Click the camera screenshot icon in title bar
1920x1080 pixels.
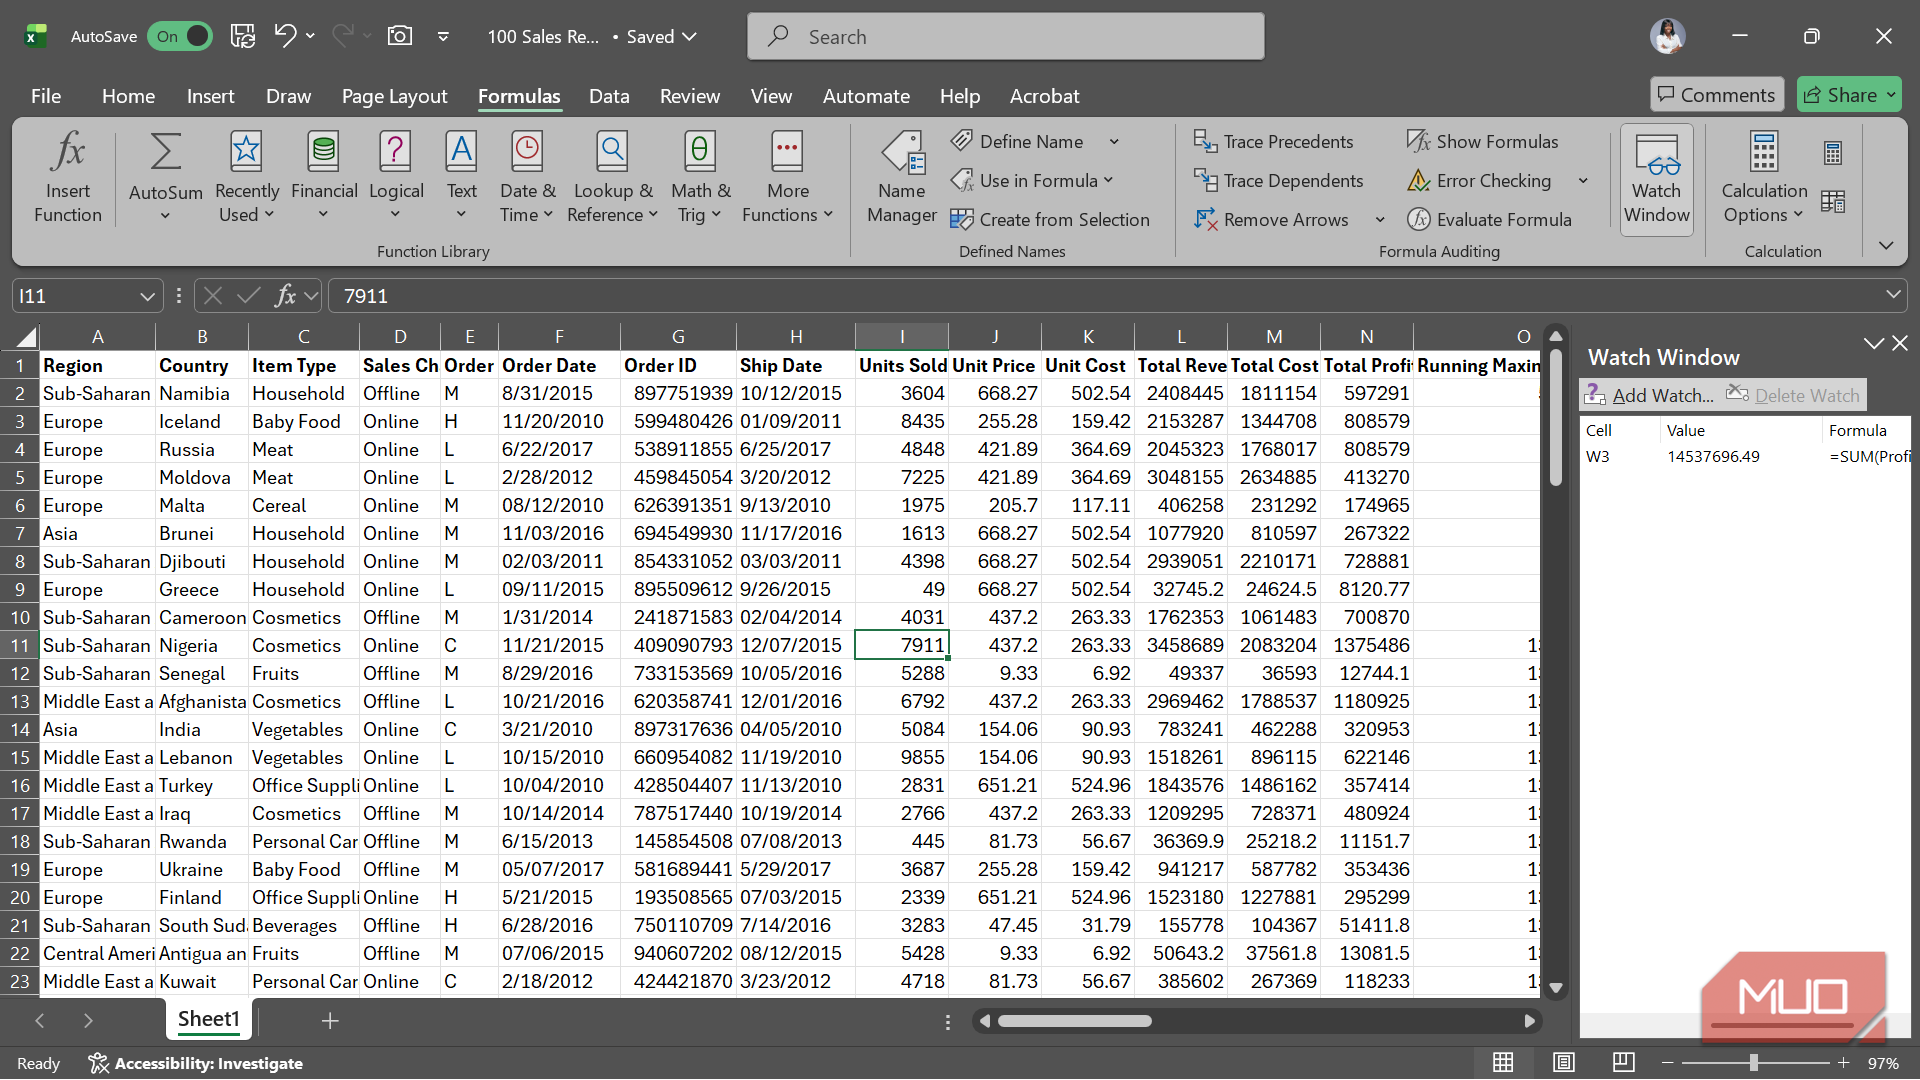(x=399, y=36)
